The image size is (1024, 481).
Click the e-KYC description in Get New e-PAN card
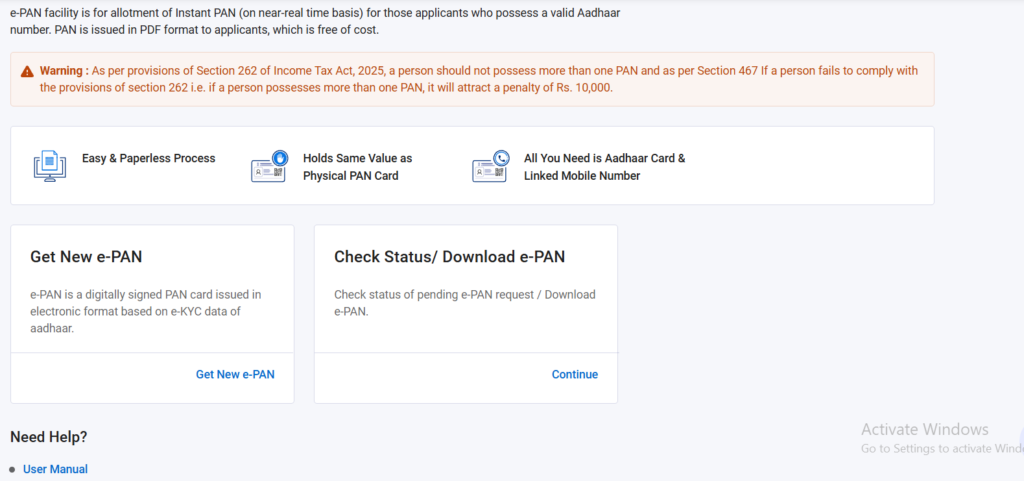145,311
